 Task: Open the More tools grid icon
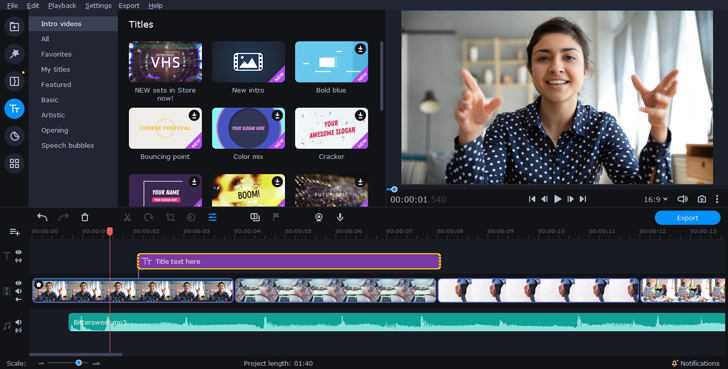point(14,163)
